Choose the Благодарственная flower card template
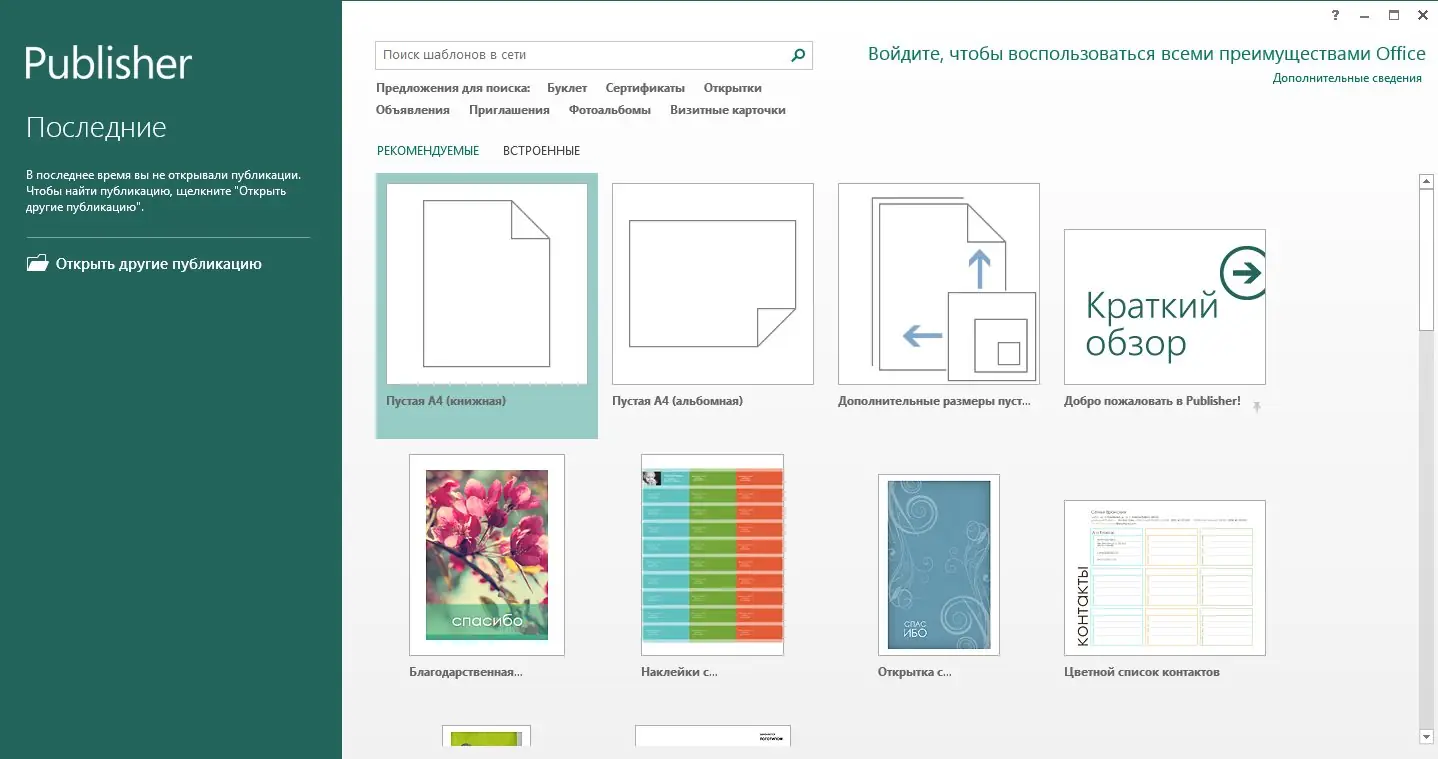1438x759 pixels. point(487,555)
